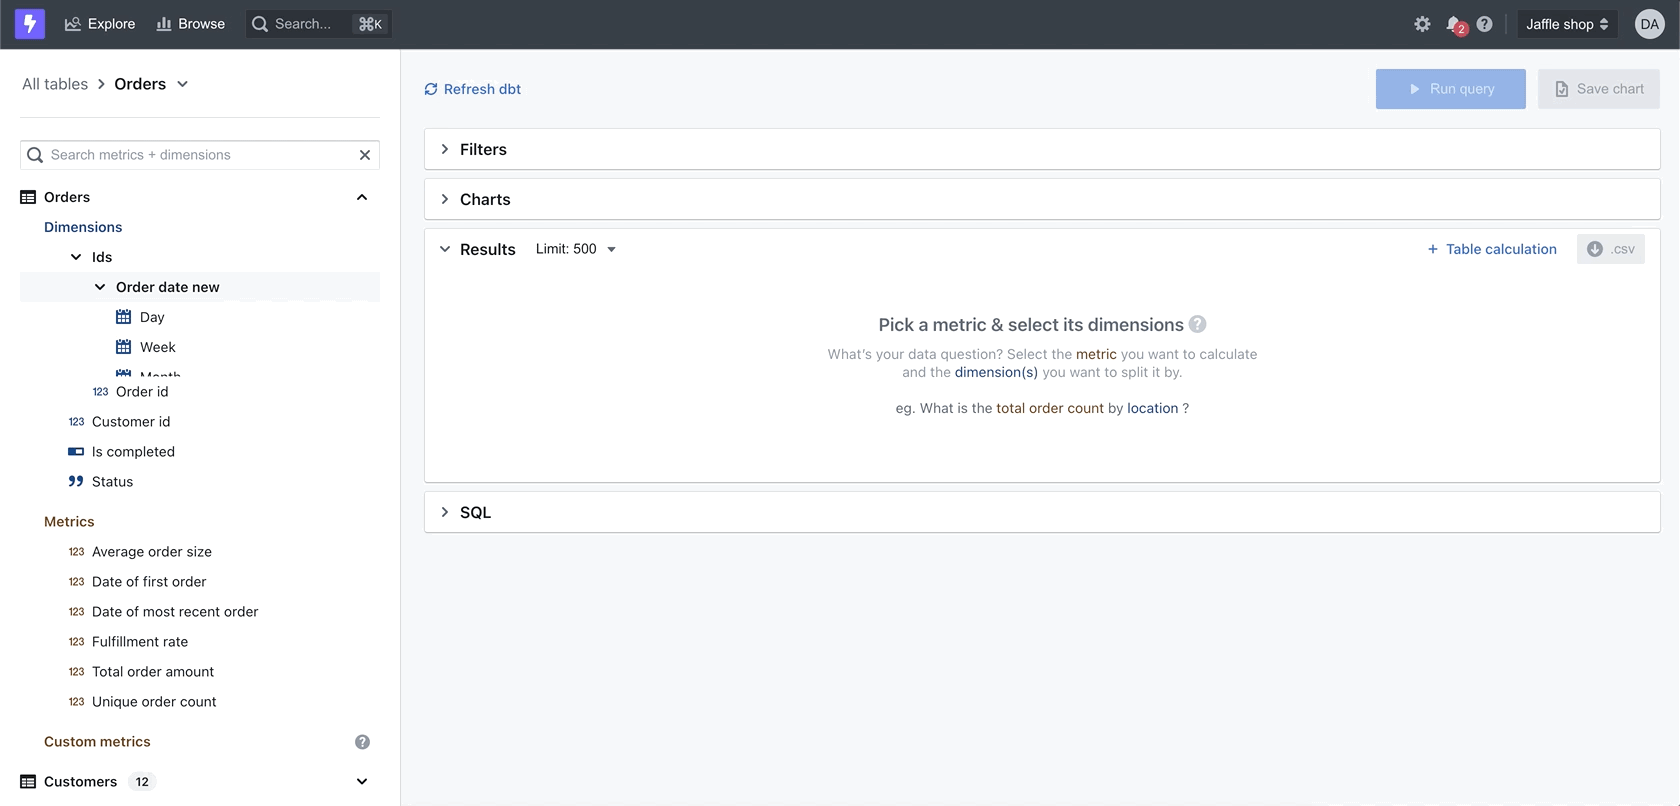
Task: Click the 123 icon beside Order id
Action: [100, 392]
